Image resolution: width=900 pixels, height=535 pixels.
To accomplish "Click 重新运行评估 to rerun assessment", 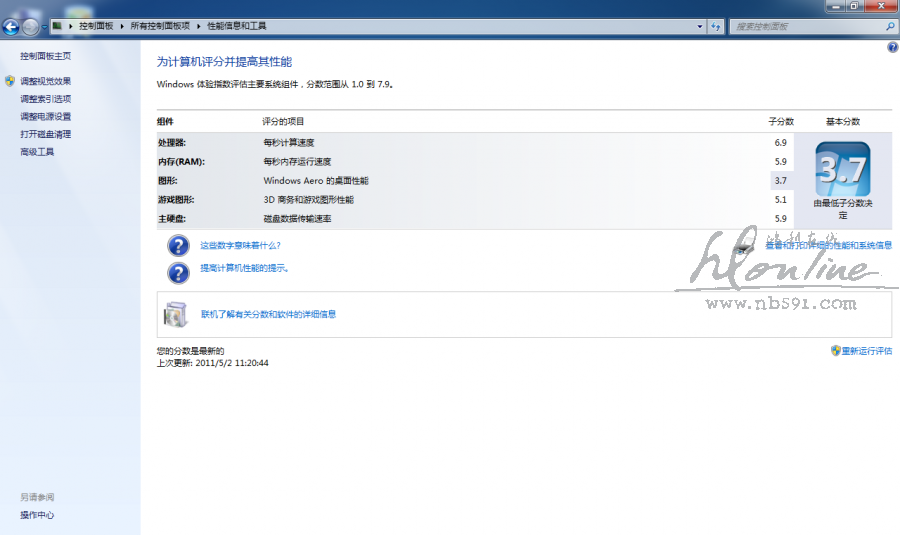I will tap(866, 351).
